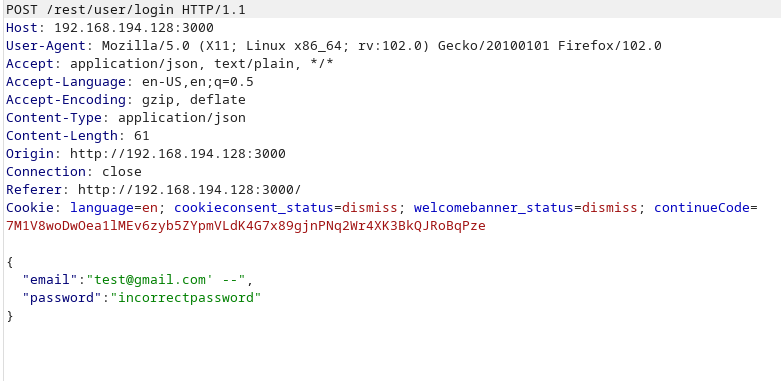Click the Accept-Encoding gzip, deflate value
The height and width of the screenshot is (381, 781).
194,100
